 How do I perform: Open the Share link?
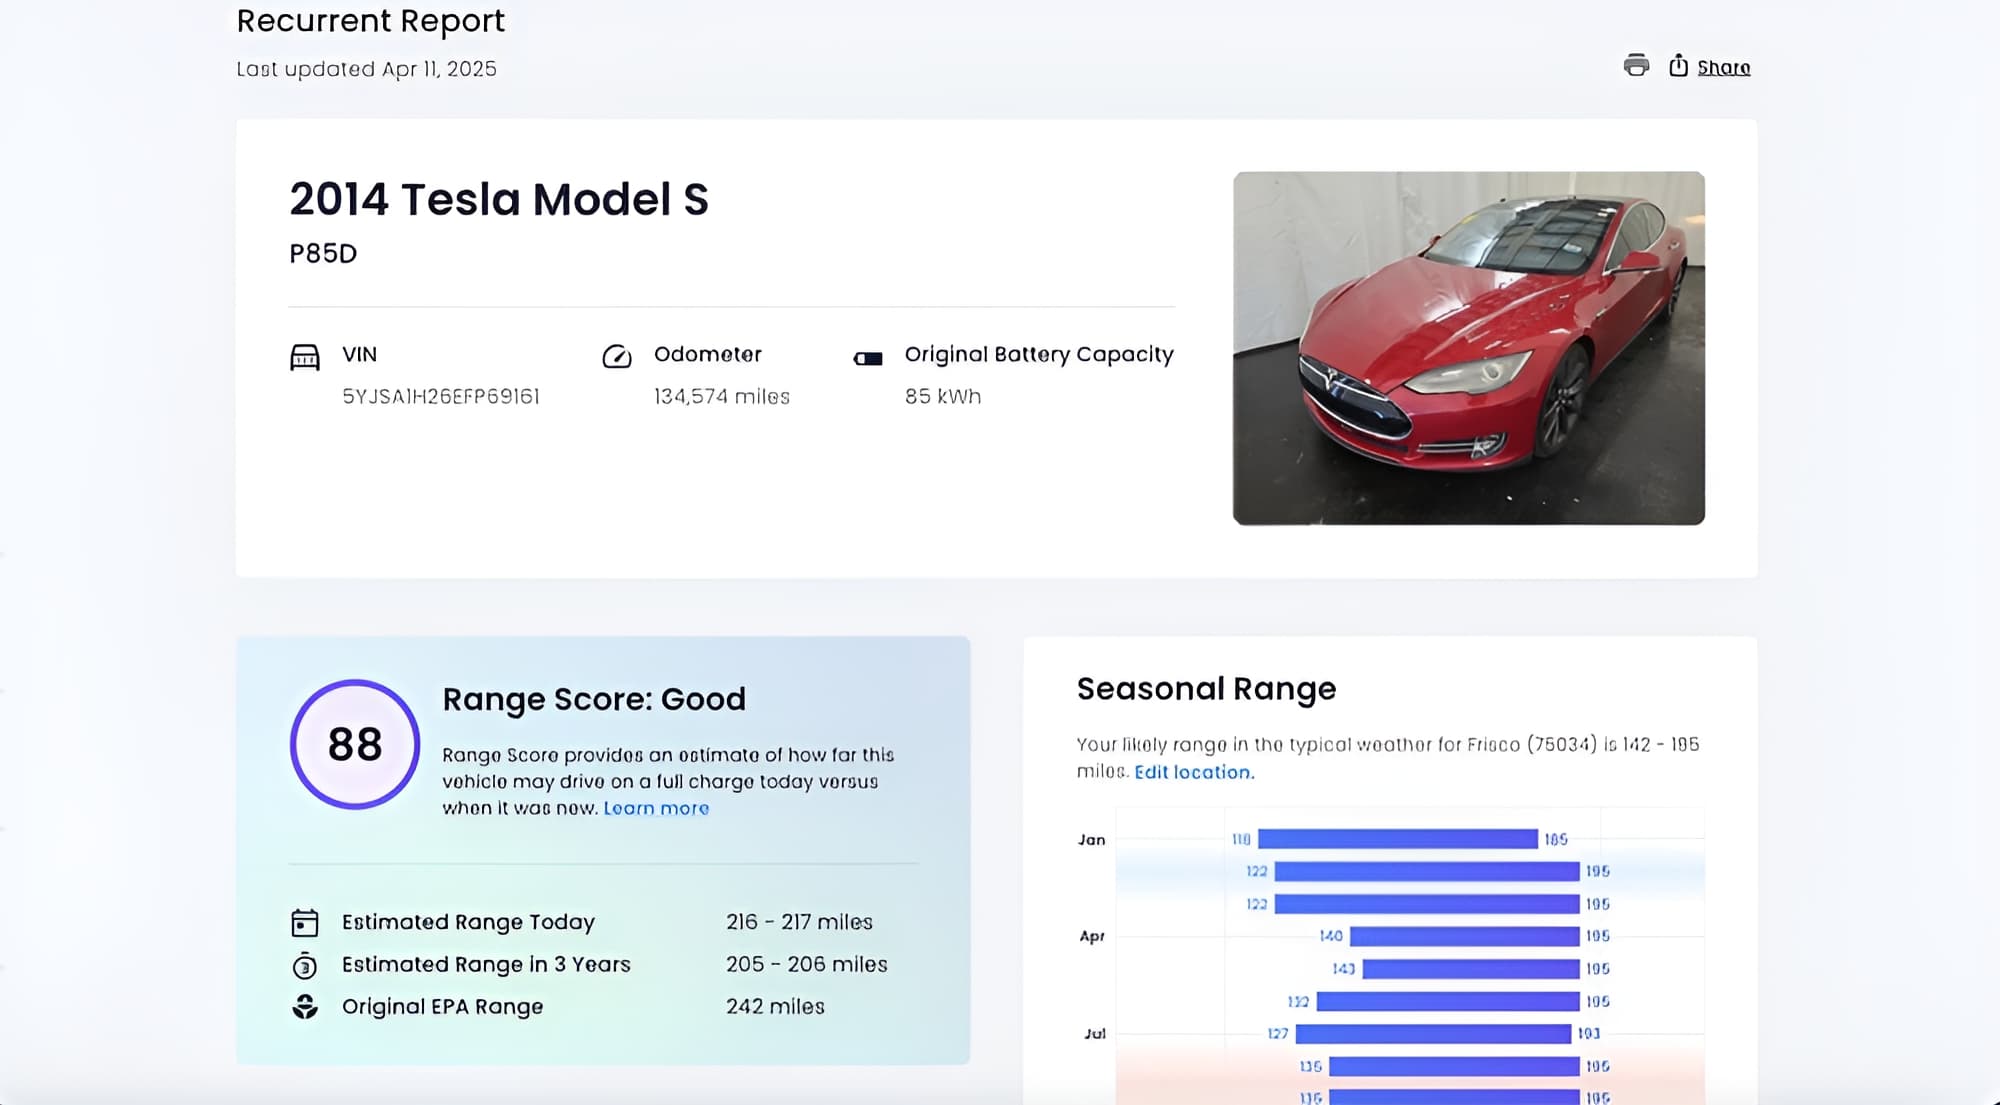click(x=1723, y=67)
